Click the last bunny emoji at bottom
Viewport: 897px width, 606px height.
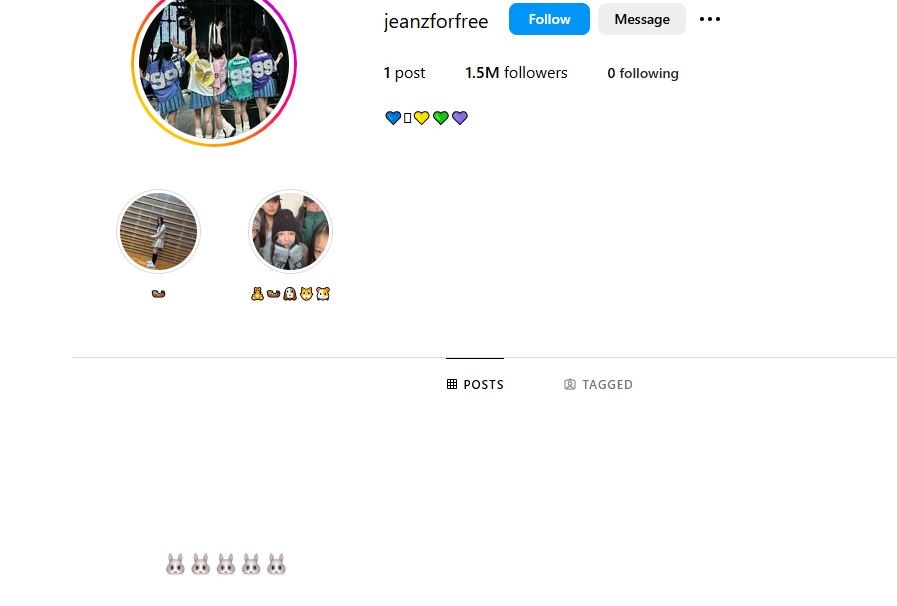(x=276, y=564)
